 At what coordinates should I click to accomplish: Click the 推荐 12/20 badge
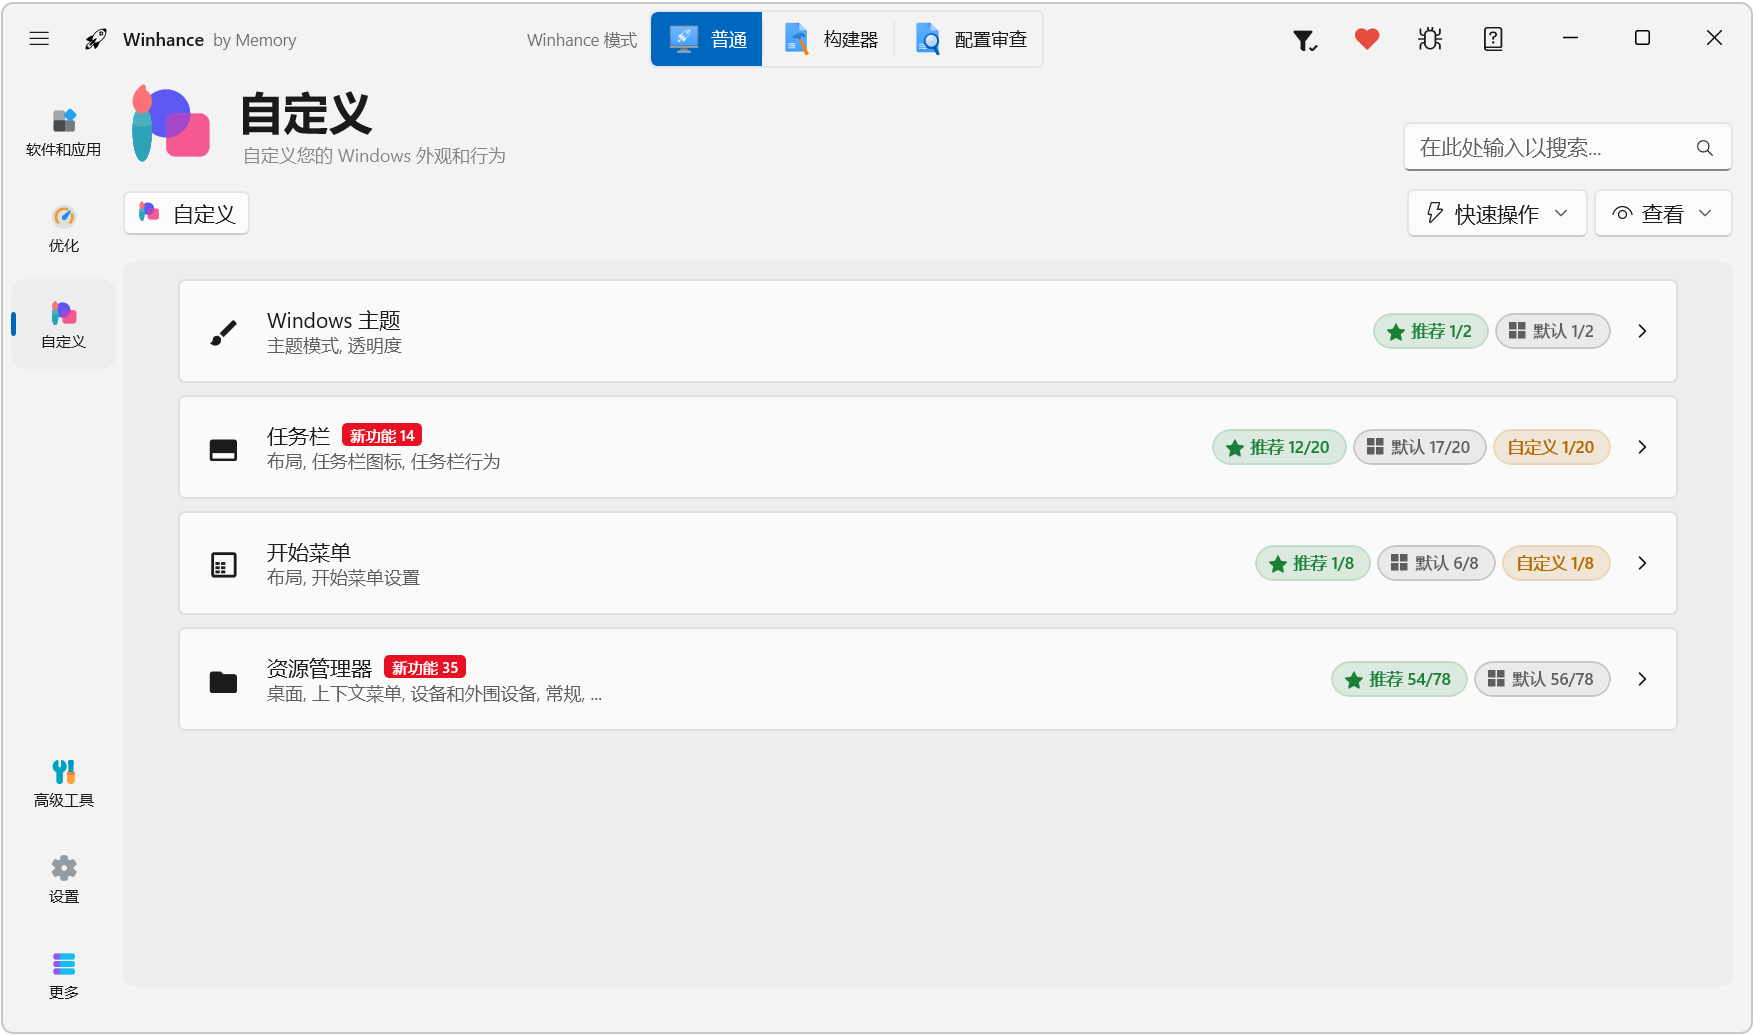(1279, 447)
